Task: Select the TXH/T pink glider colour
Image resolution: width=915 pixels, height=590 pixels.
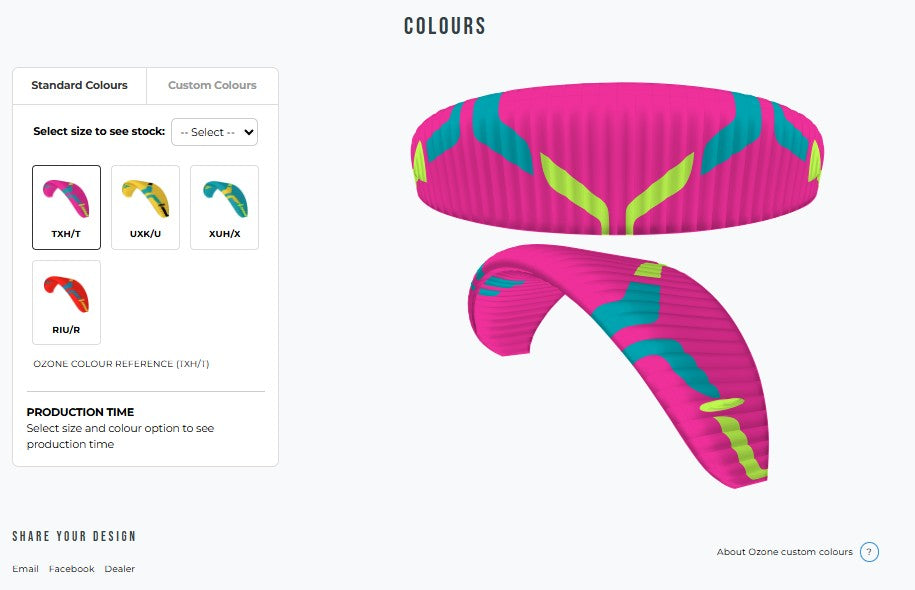Action: pos(67,207)
